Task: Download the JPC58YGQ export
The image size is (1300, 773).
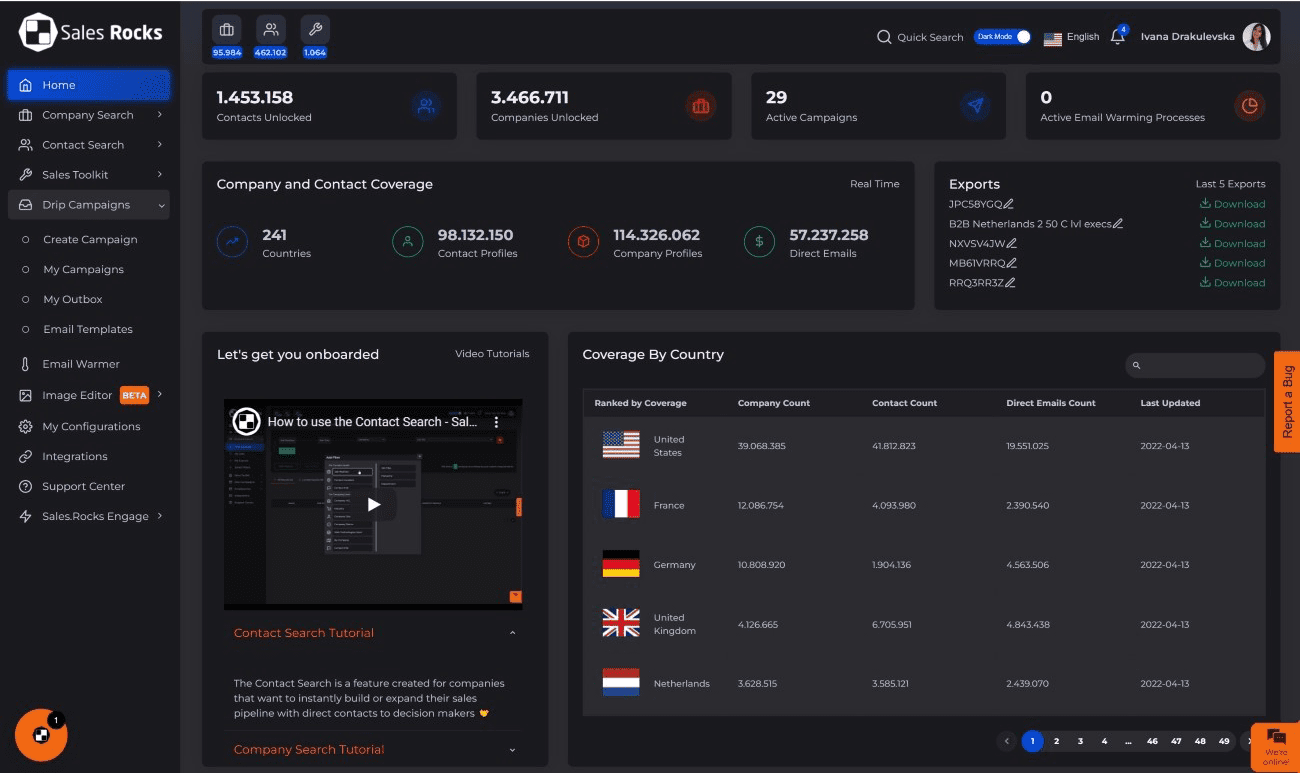Action: point(1232,204)
